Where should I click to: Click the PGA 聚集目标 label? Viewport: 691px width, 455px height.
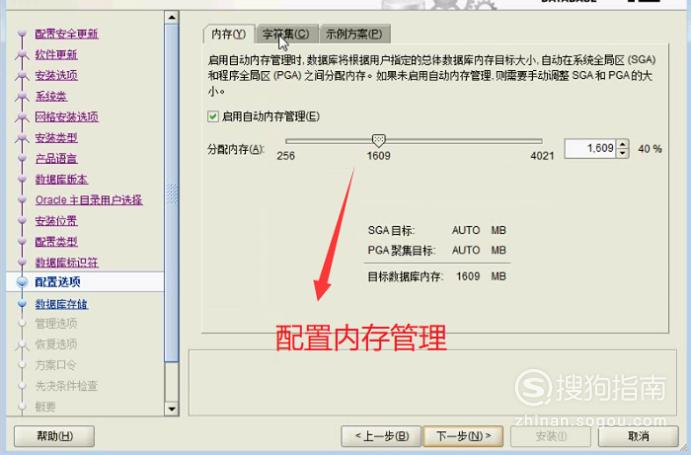[401, 250]
